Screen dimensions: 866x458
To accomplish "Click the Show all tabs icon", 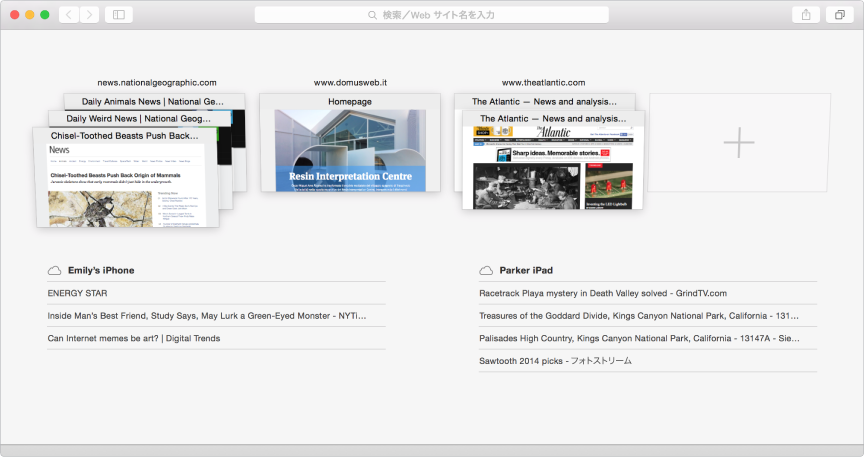I will pyautogui.click(x=839, y=15).
